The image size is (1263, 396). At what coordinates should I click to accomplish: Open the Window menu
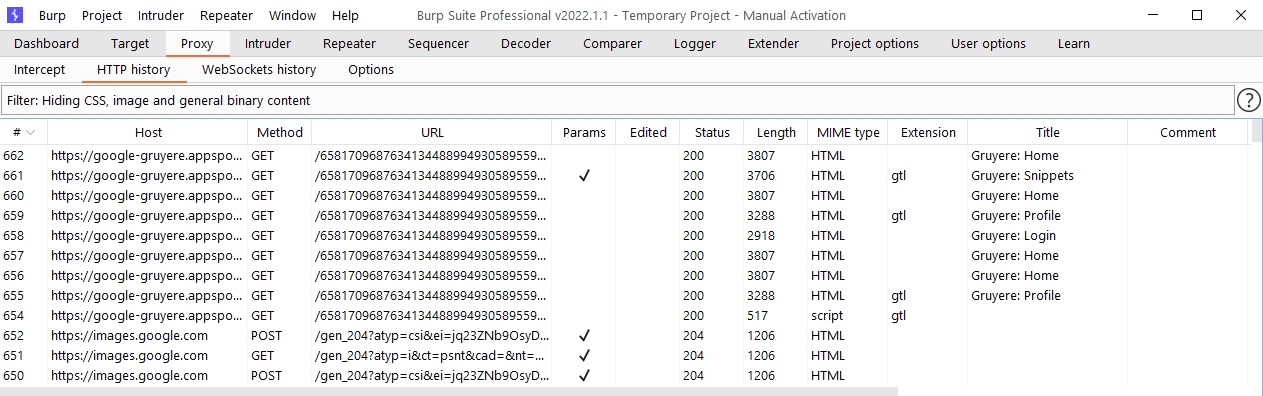(292, 16)
